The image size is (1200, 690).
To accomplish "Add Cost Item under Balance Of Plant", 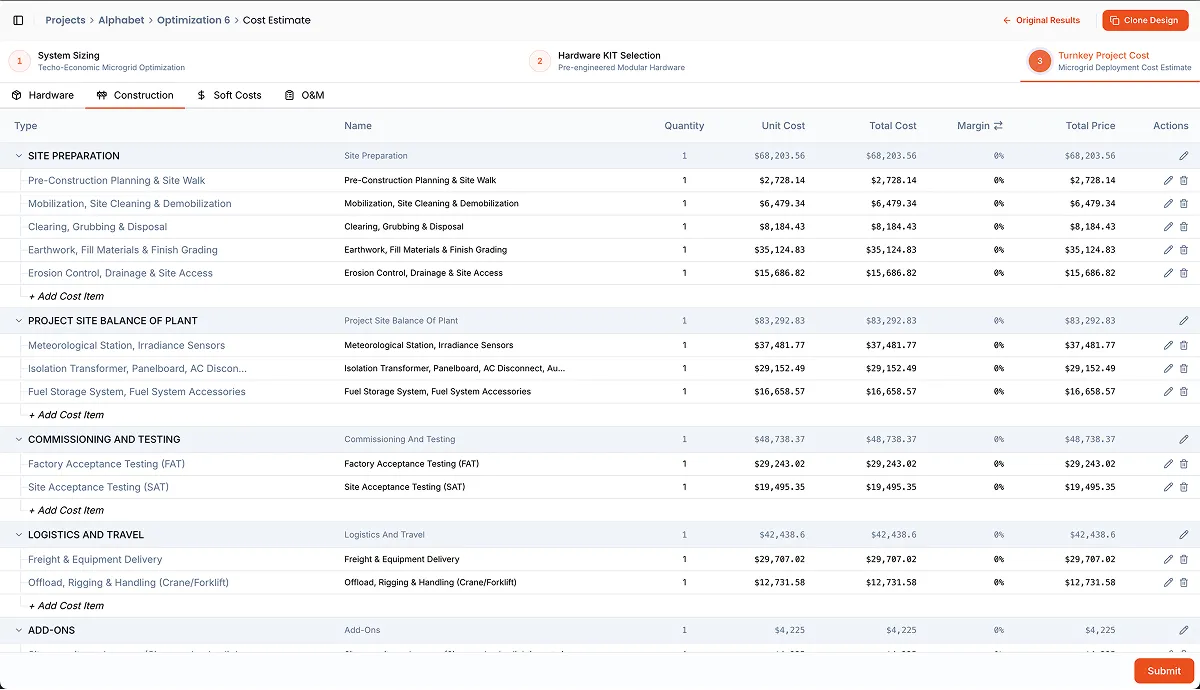I will click(66, 415).
